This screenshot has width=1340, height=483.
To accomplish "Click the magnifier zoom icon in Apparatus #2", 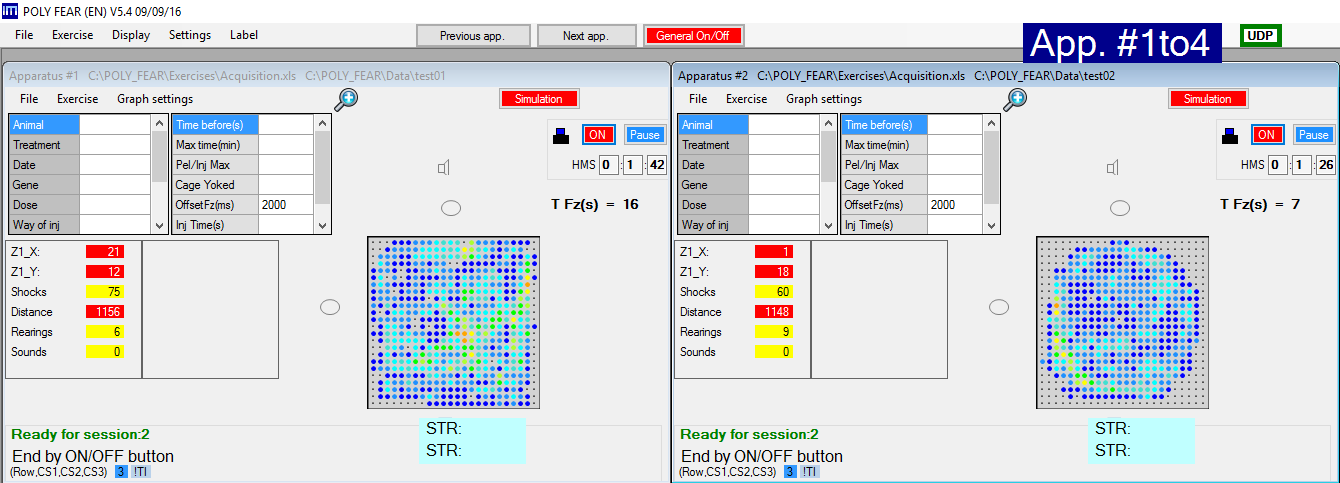I will point(1015,99).
